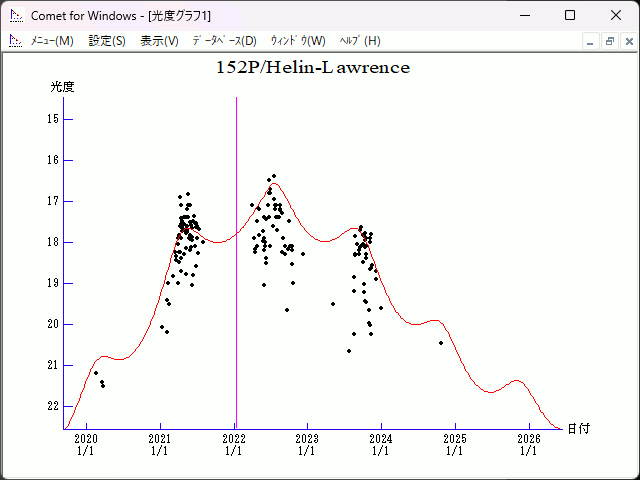640x480 pixels.
Task: Open the child window icon left of メニュー
Action: tap(15, 41)
